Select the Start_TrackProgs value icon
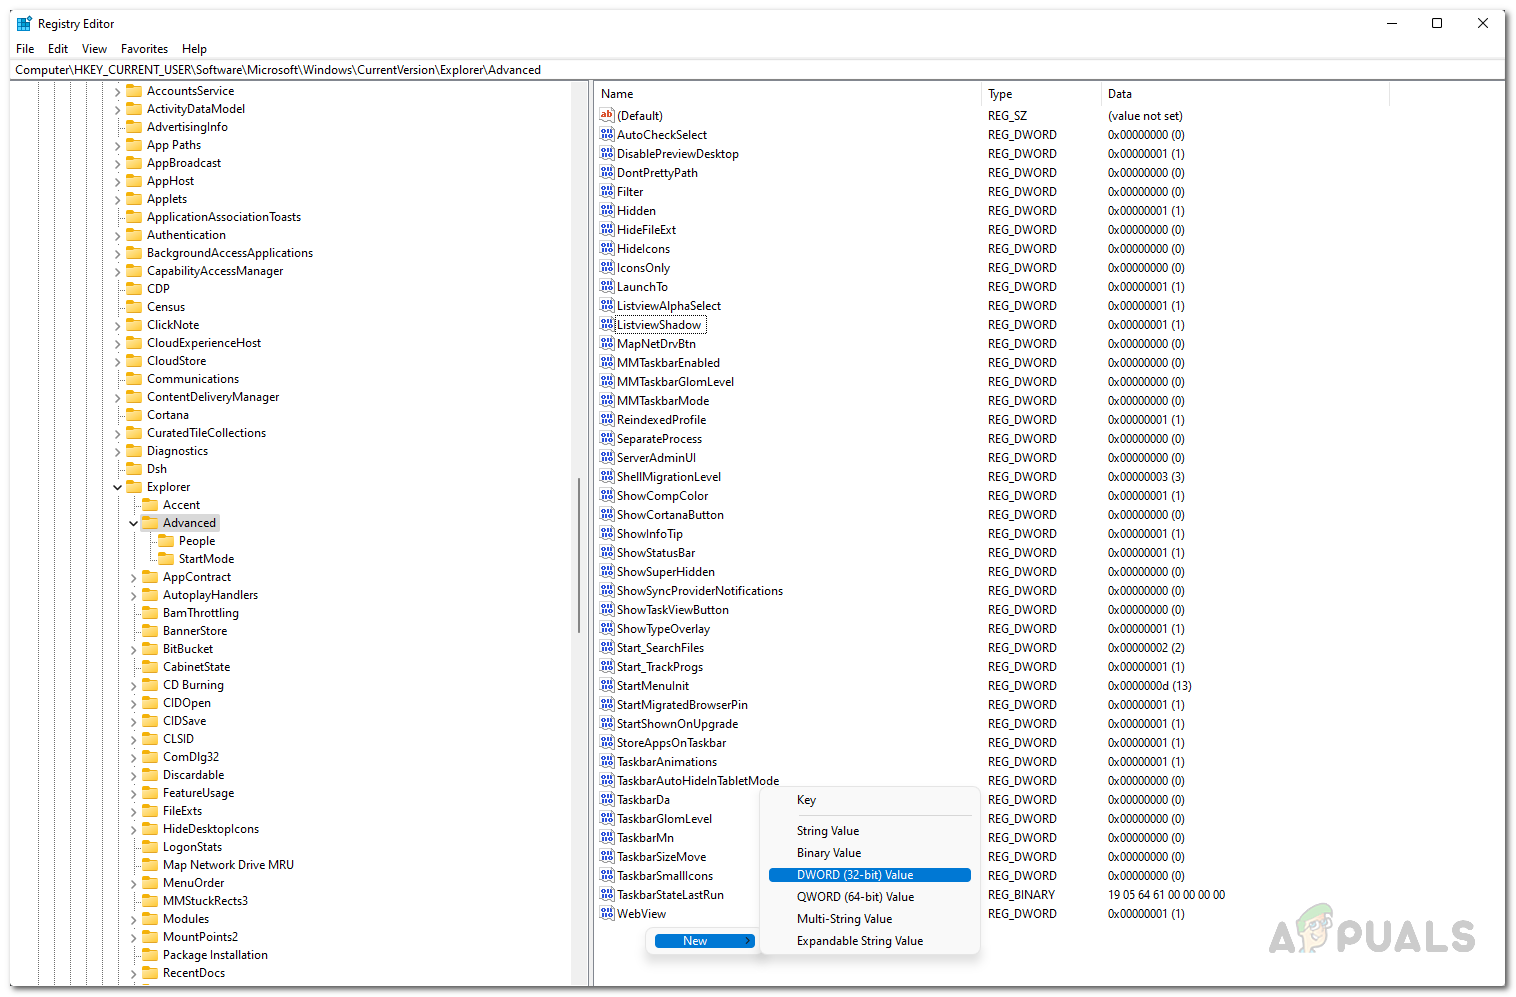1516x997 pixels. pos(606,666)
